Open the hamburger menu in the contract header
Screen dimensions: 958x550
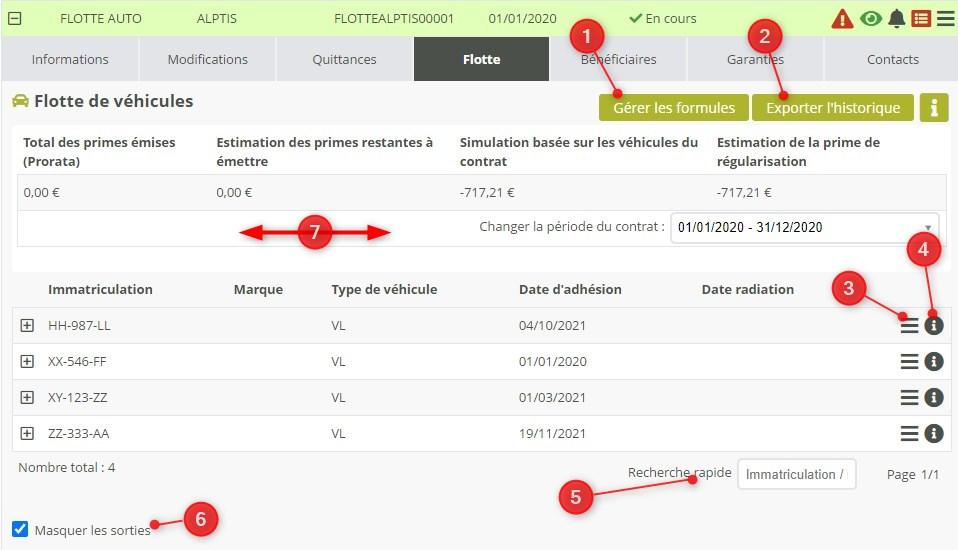point(945,19)
